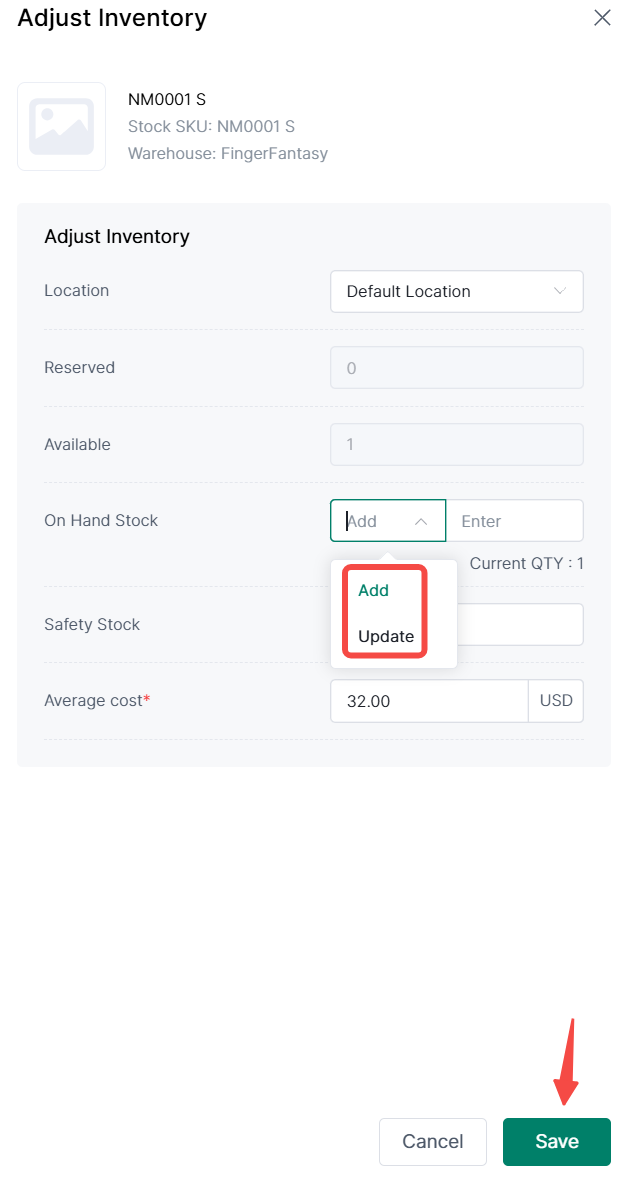This screenshot has width=628, height=1178.
Task: Save the inventory adjustment
Action: 556,1142
